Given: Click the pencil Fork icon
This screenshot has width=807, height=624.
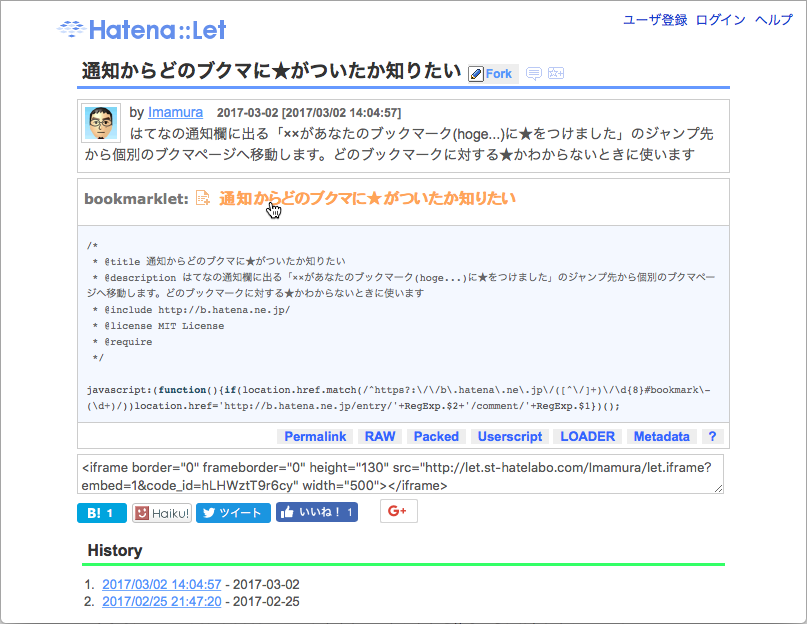Looking at the screenshot, I should pyautogui.click(x=476, y=74).
